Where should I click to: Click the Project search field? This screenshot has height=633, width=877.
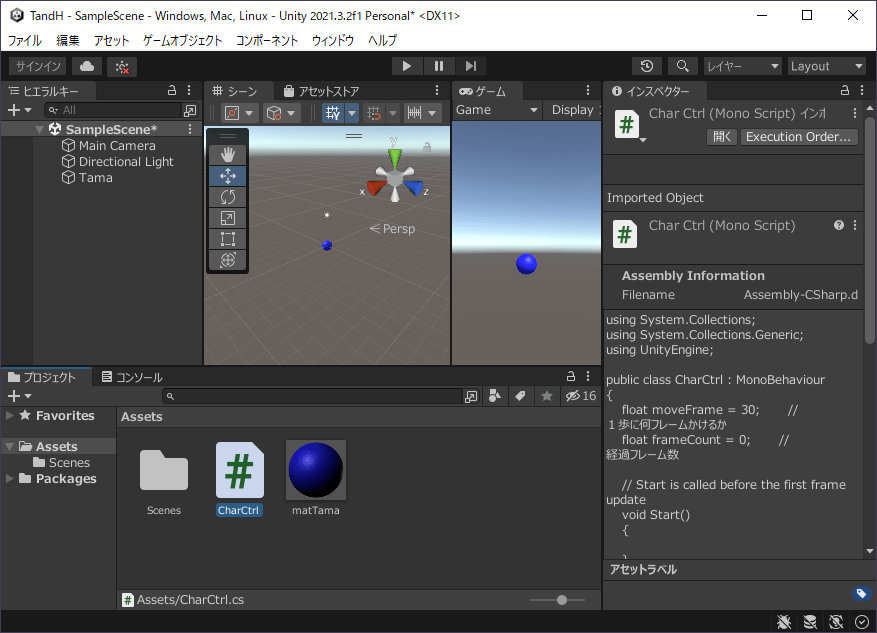[x=312, y=396]
